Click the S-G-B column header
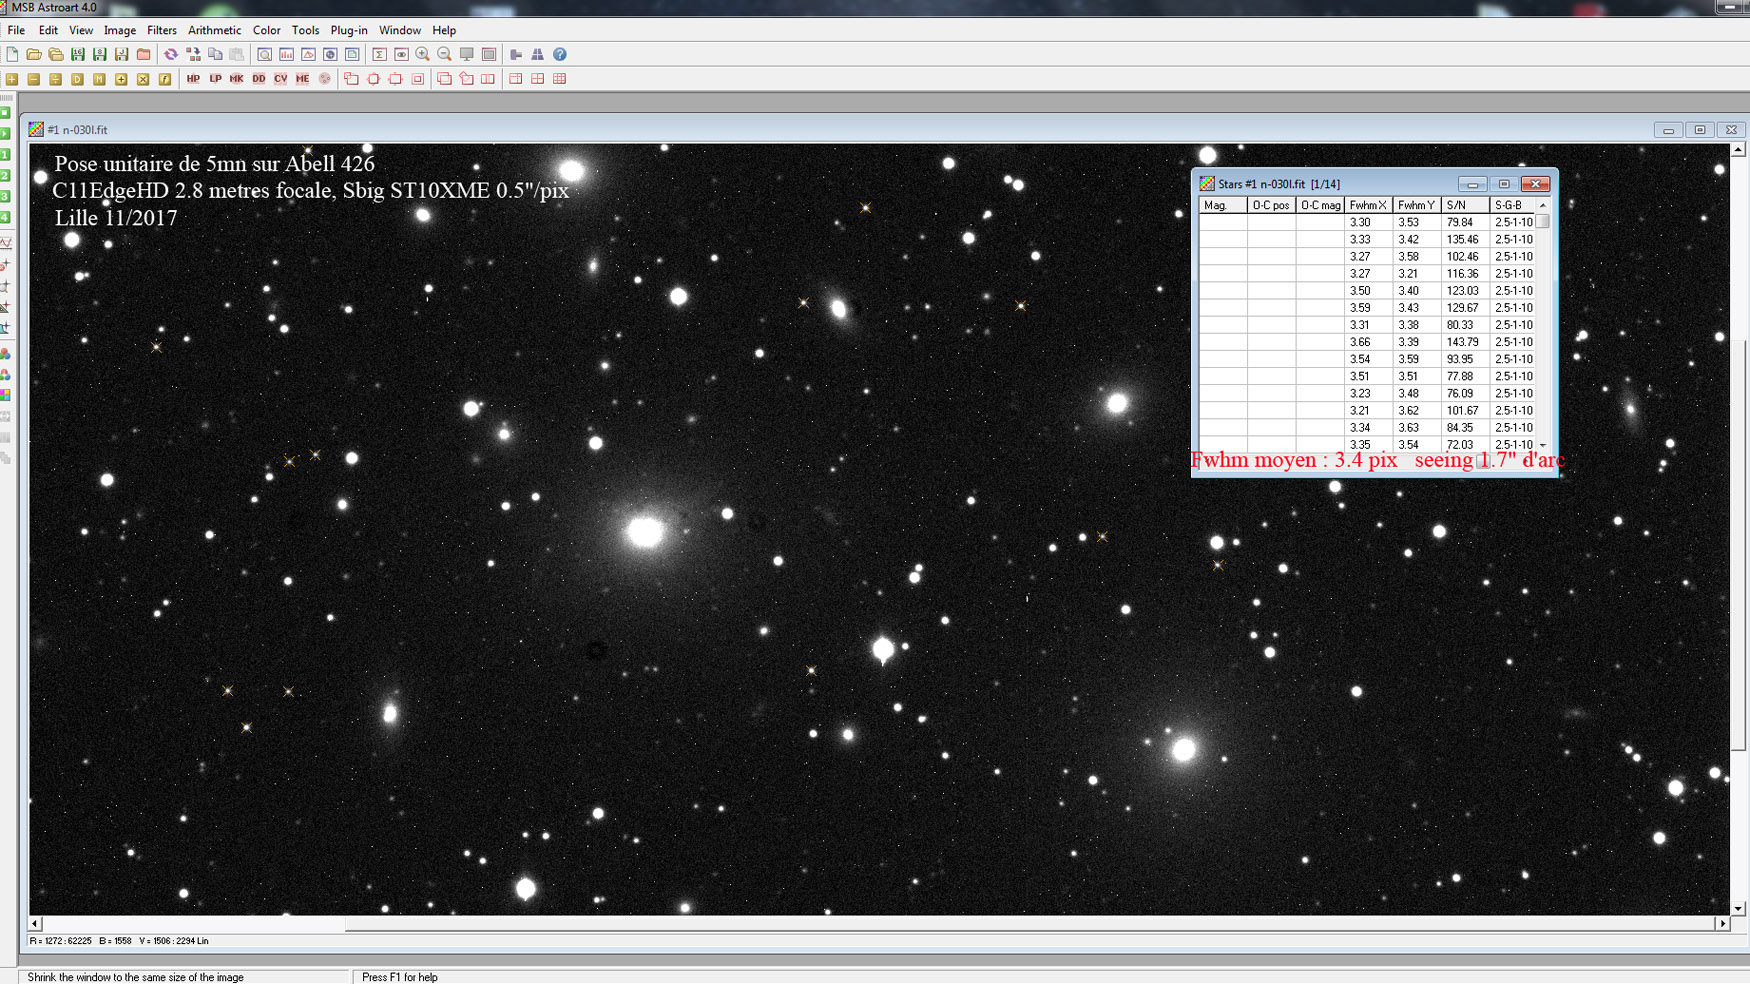 (x=1512, y=205)
